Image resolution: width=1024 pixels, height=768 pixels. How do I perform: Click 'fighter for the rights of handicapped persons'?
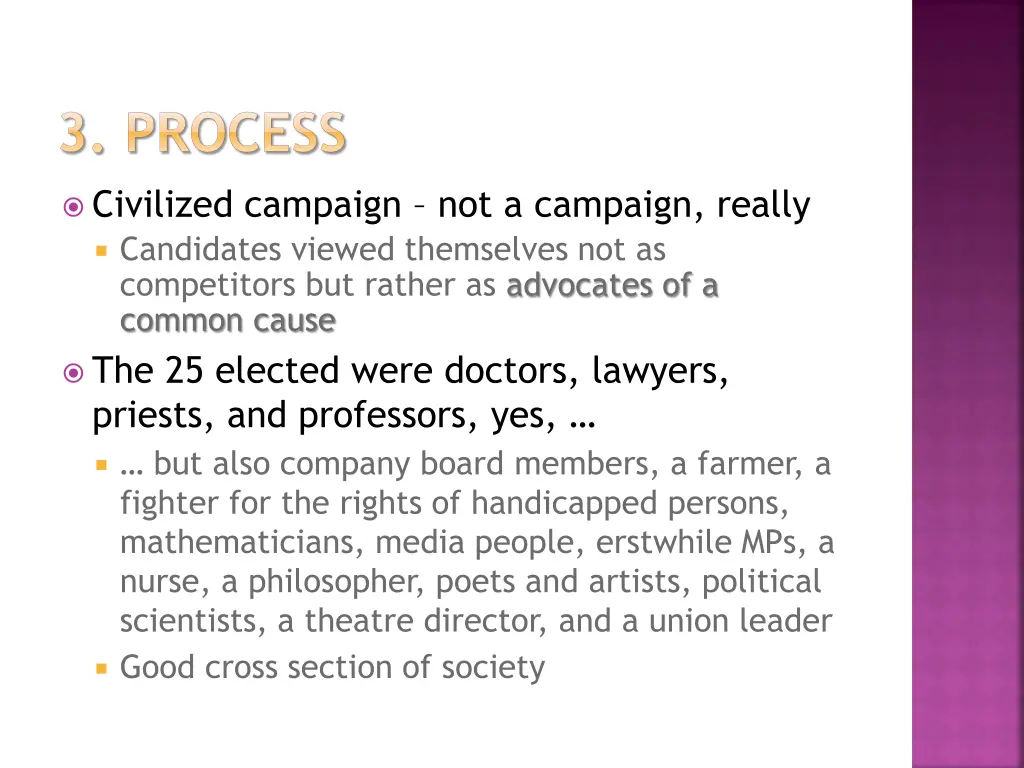(x=455, y=504)
